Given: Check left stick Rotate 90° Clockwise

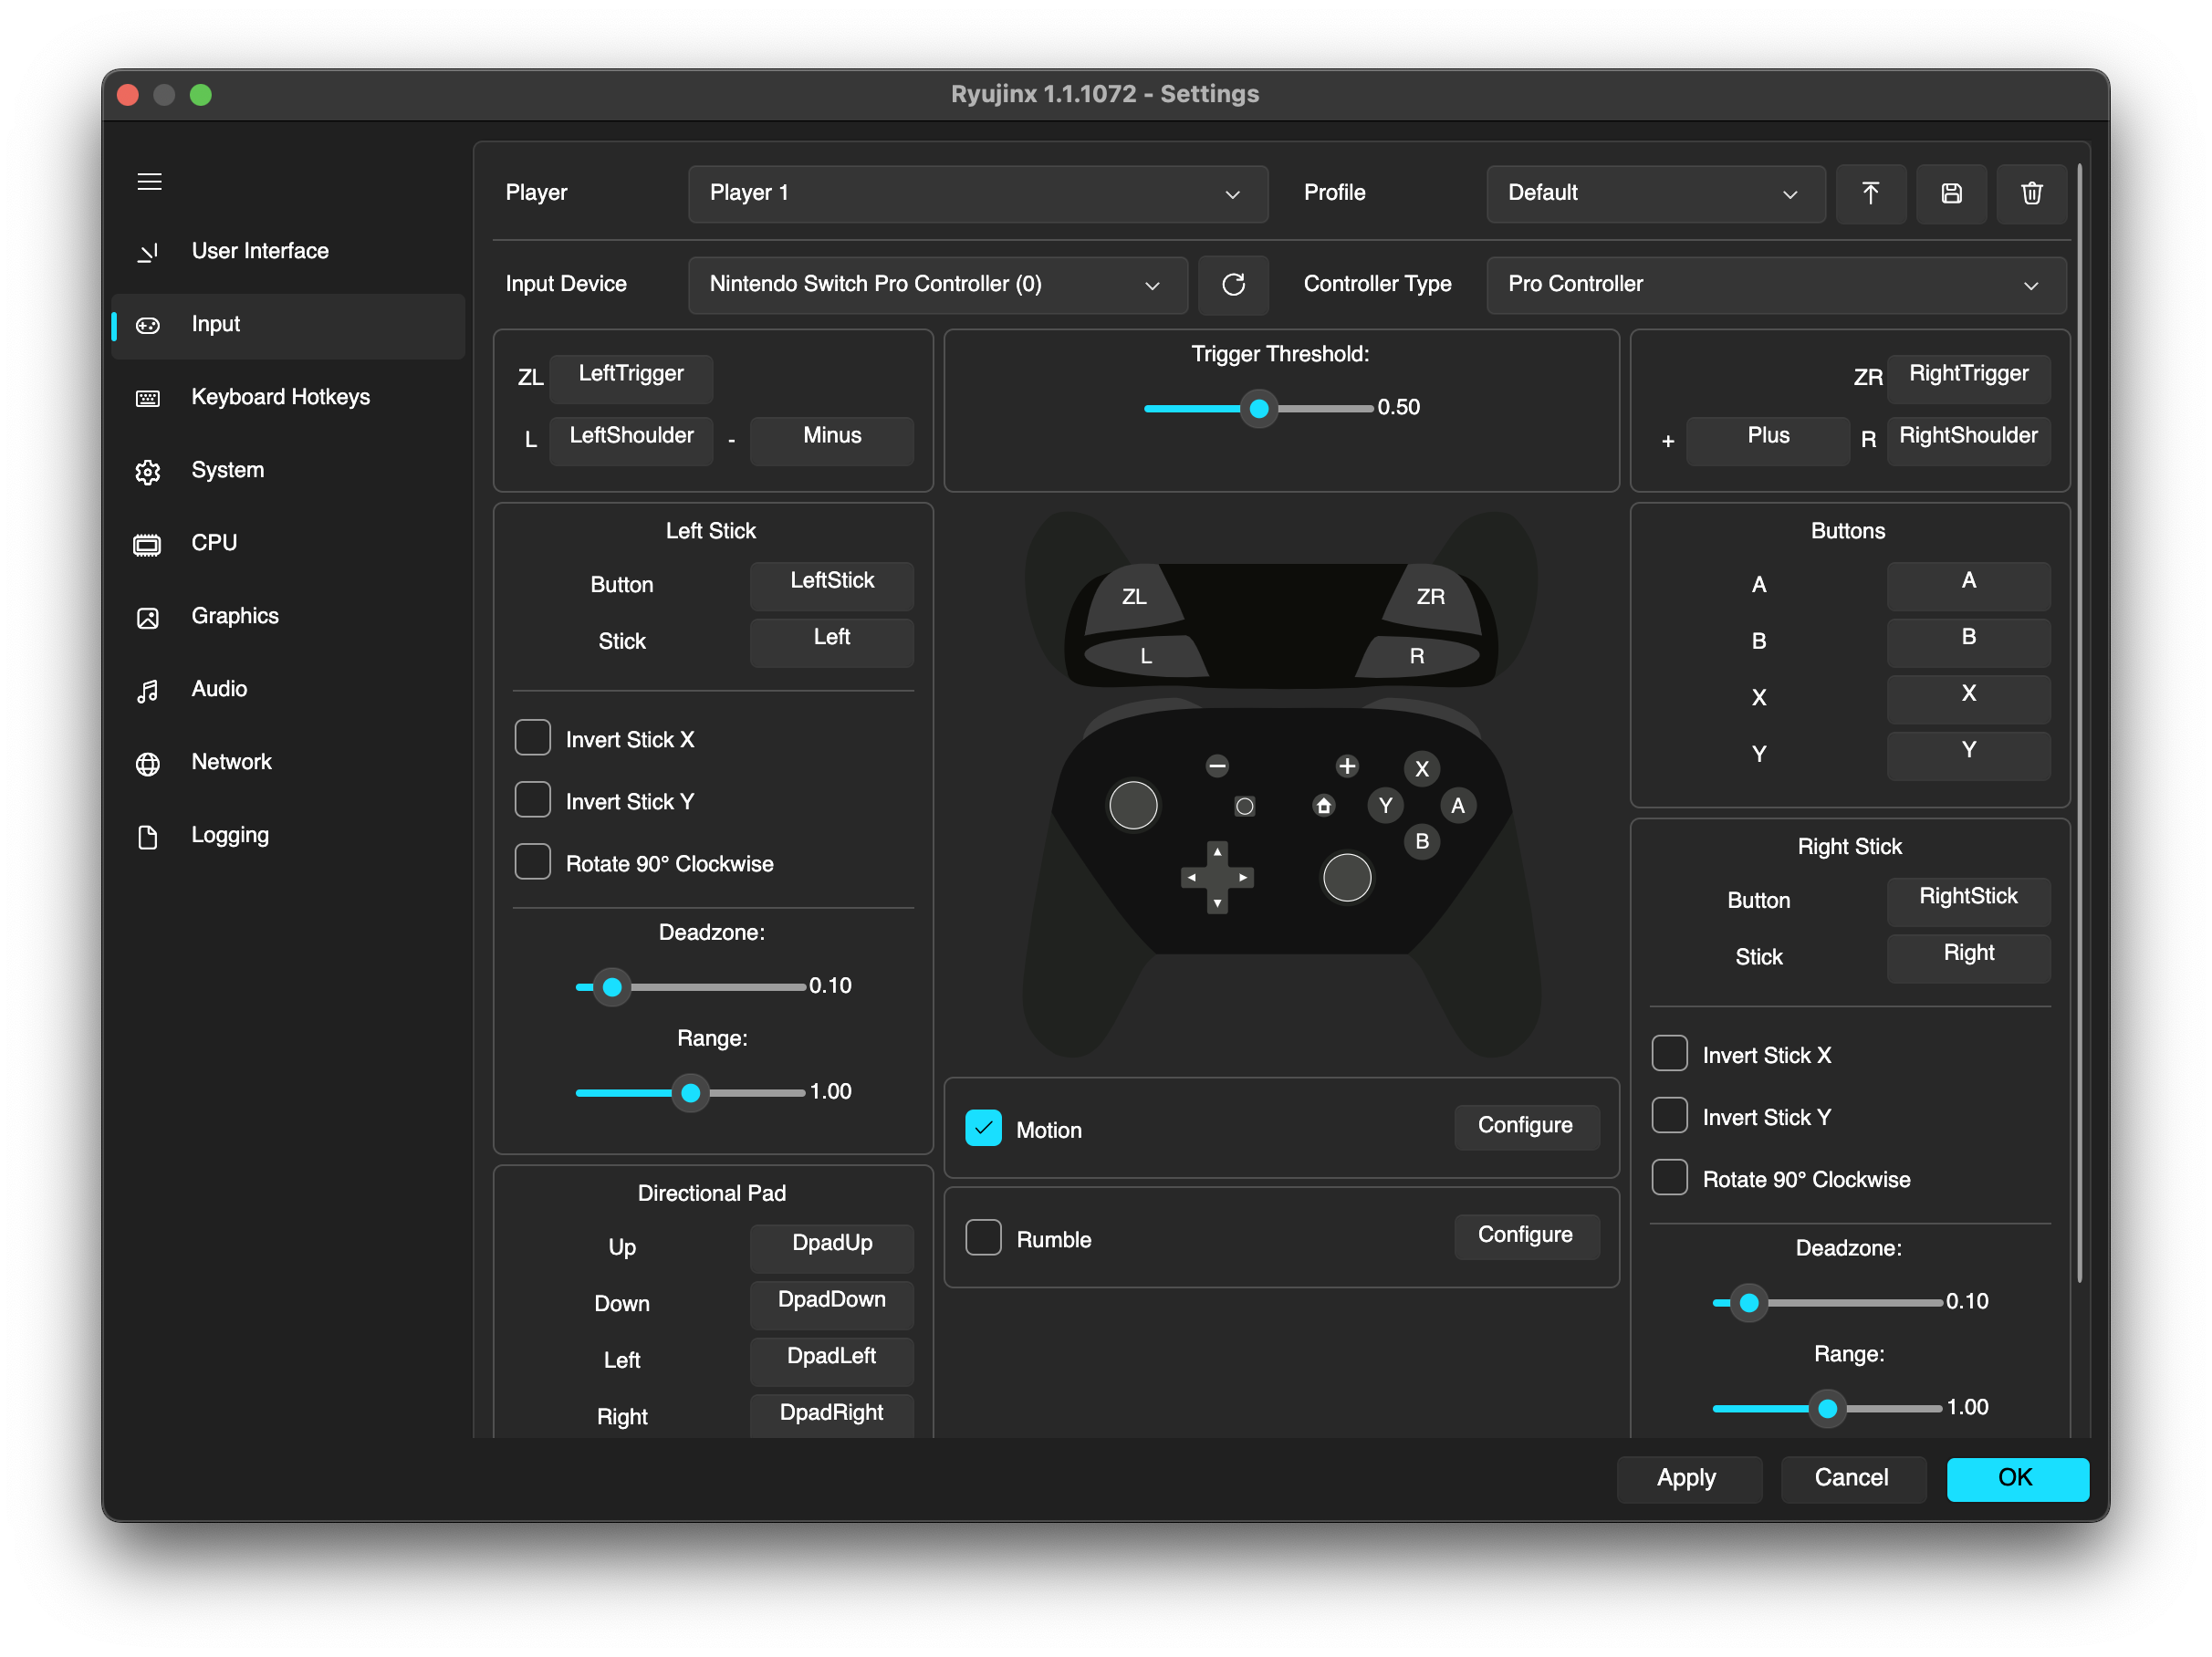Looking at the screenshot, I should 533,862.
